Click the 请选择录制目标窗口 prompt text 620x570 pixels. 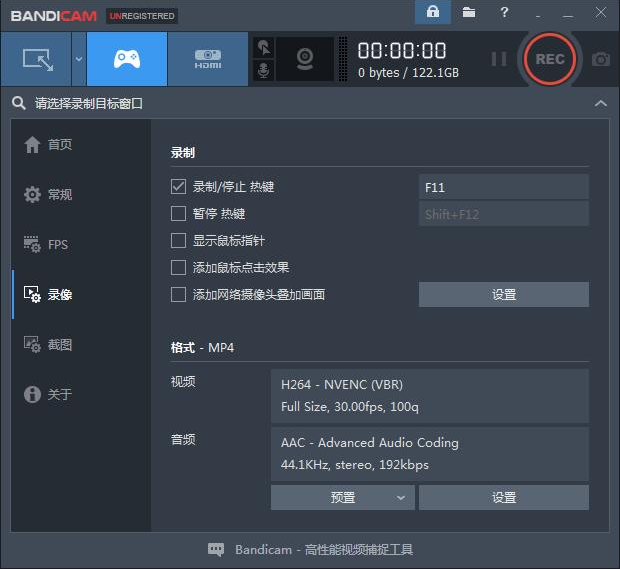(x=89, y=104)
